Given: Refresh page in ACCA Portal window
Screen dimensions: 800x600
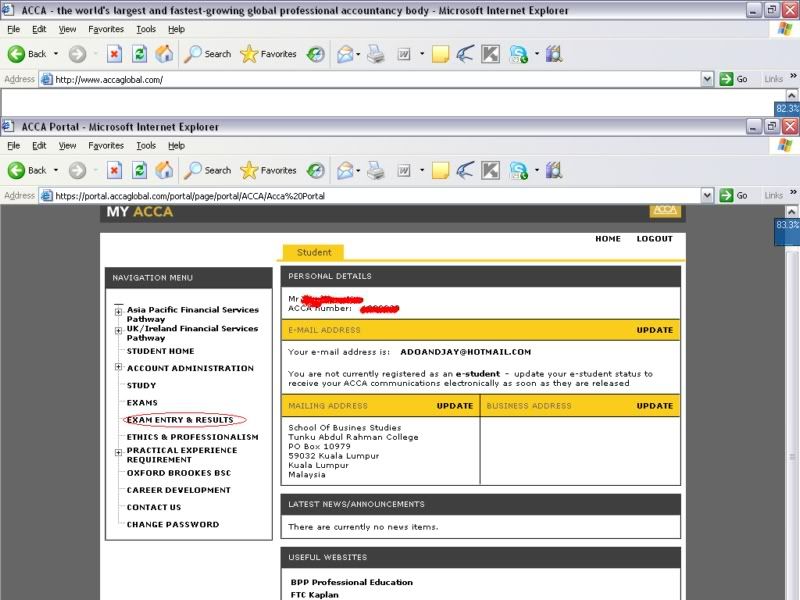Looking at the screenshot, I should click(x=139, y=170).
